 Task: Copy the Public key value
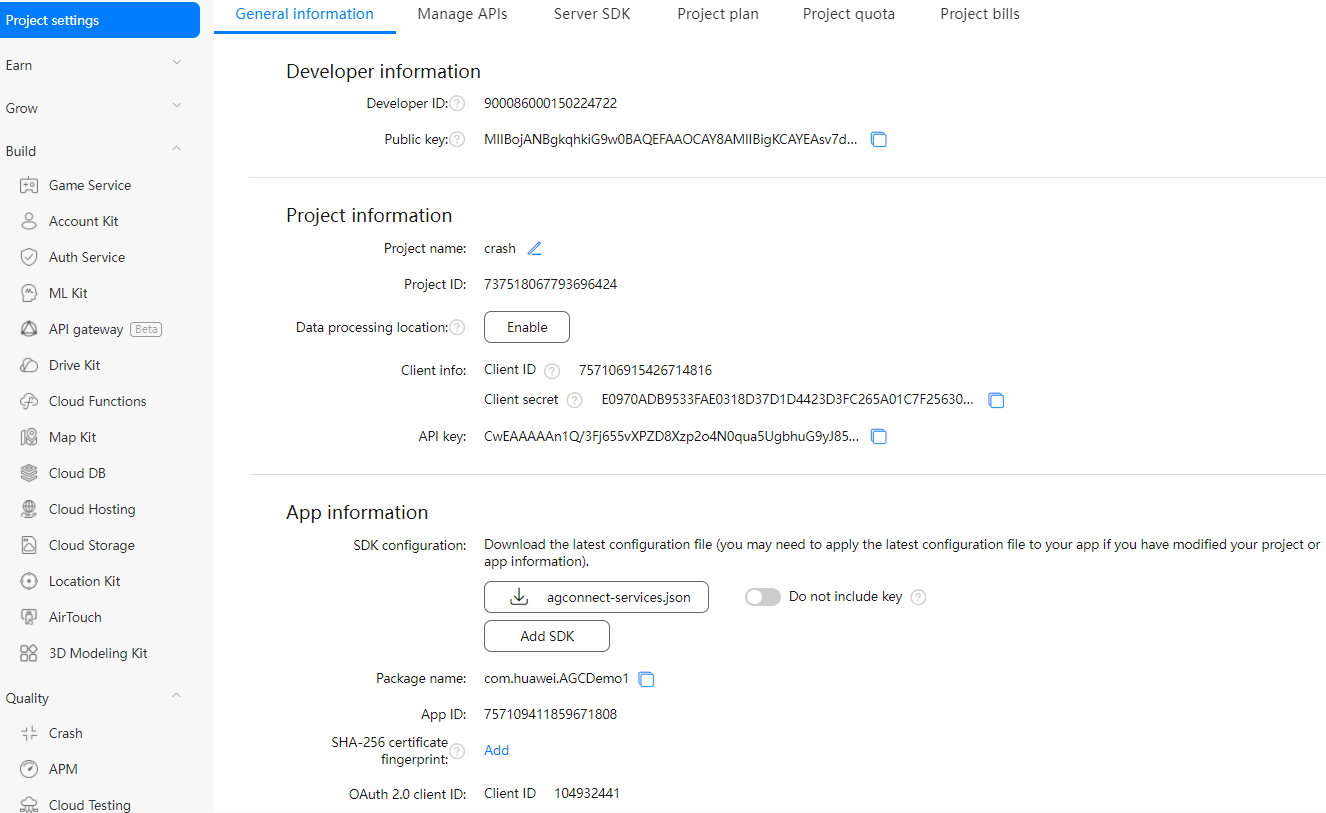[879, 140]
